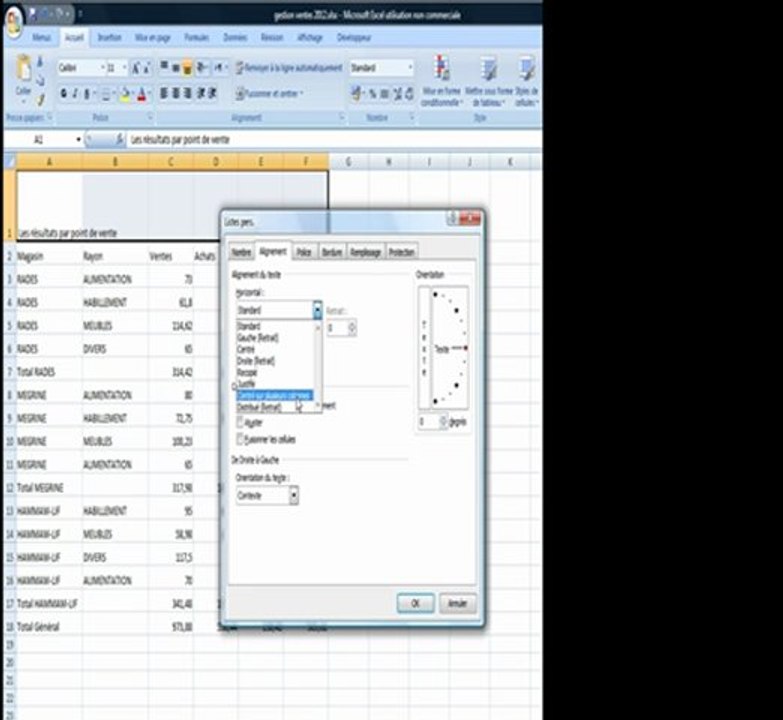783x720 pixels.
Task: Click the align left icon in the ribbon
Action: (164, 93)
